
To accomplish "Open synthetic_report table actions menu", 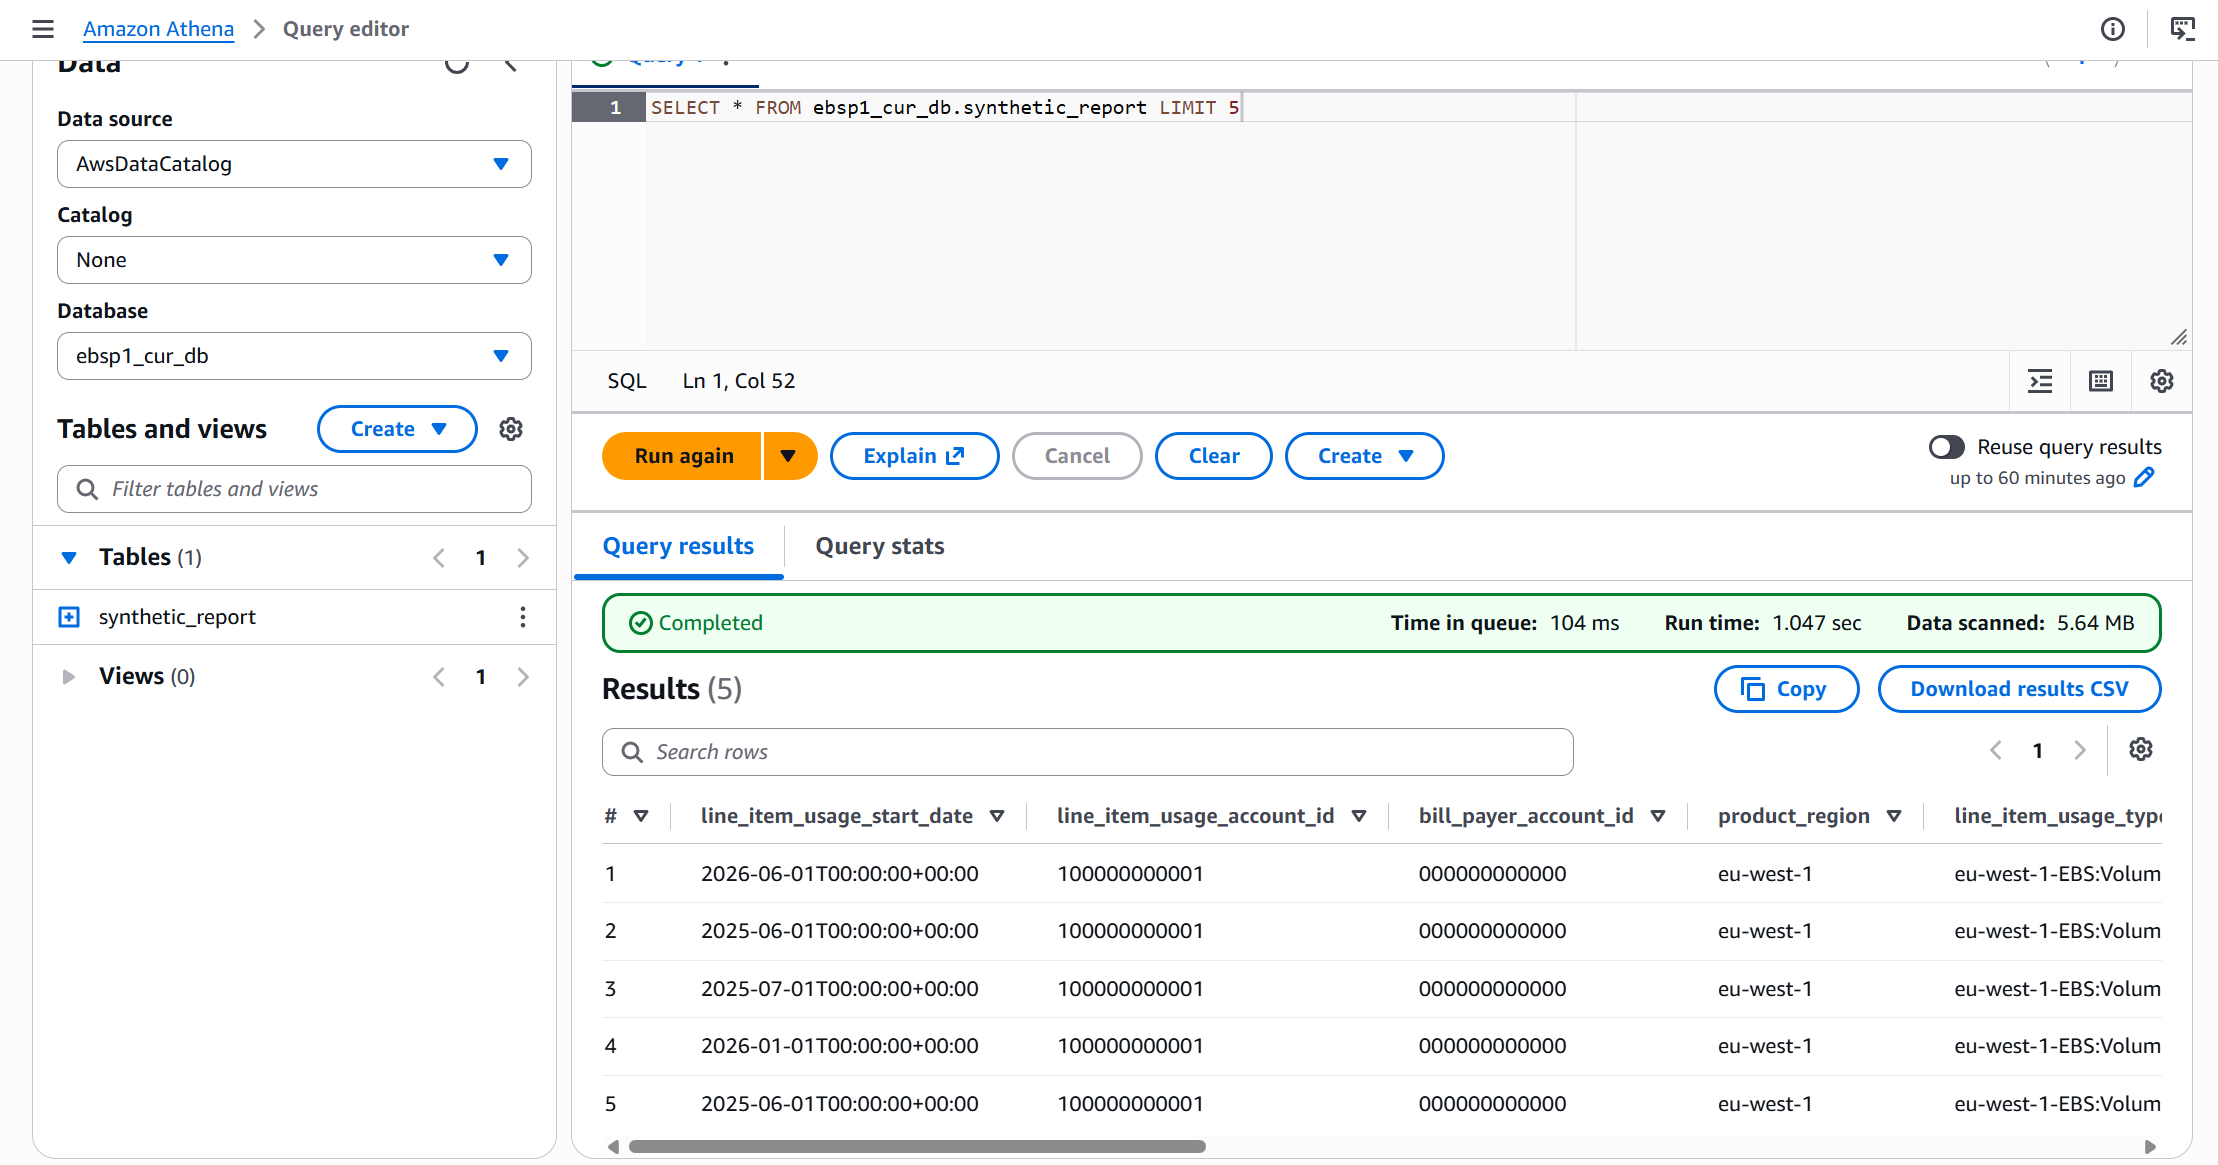I will (x=522, y=617).
